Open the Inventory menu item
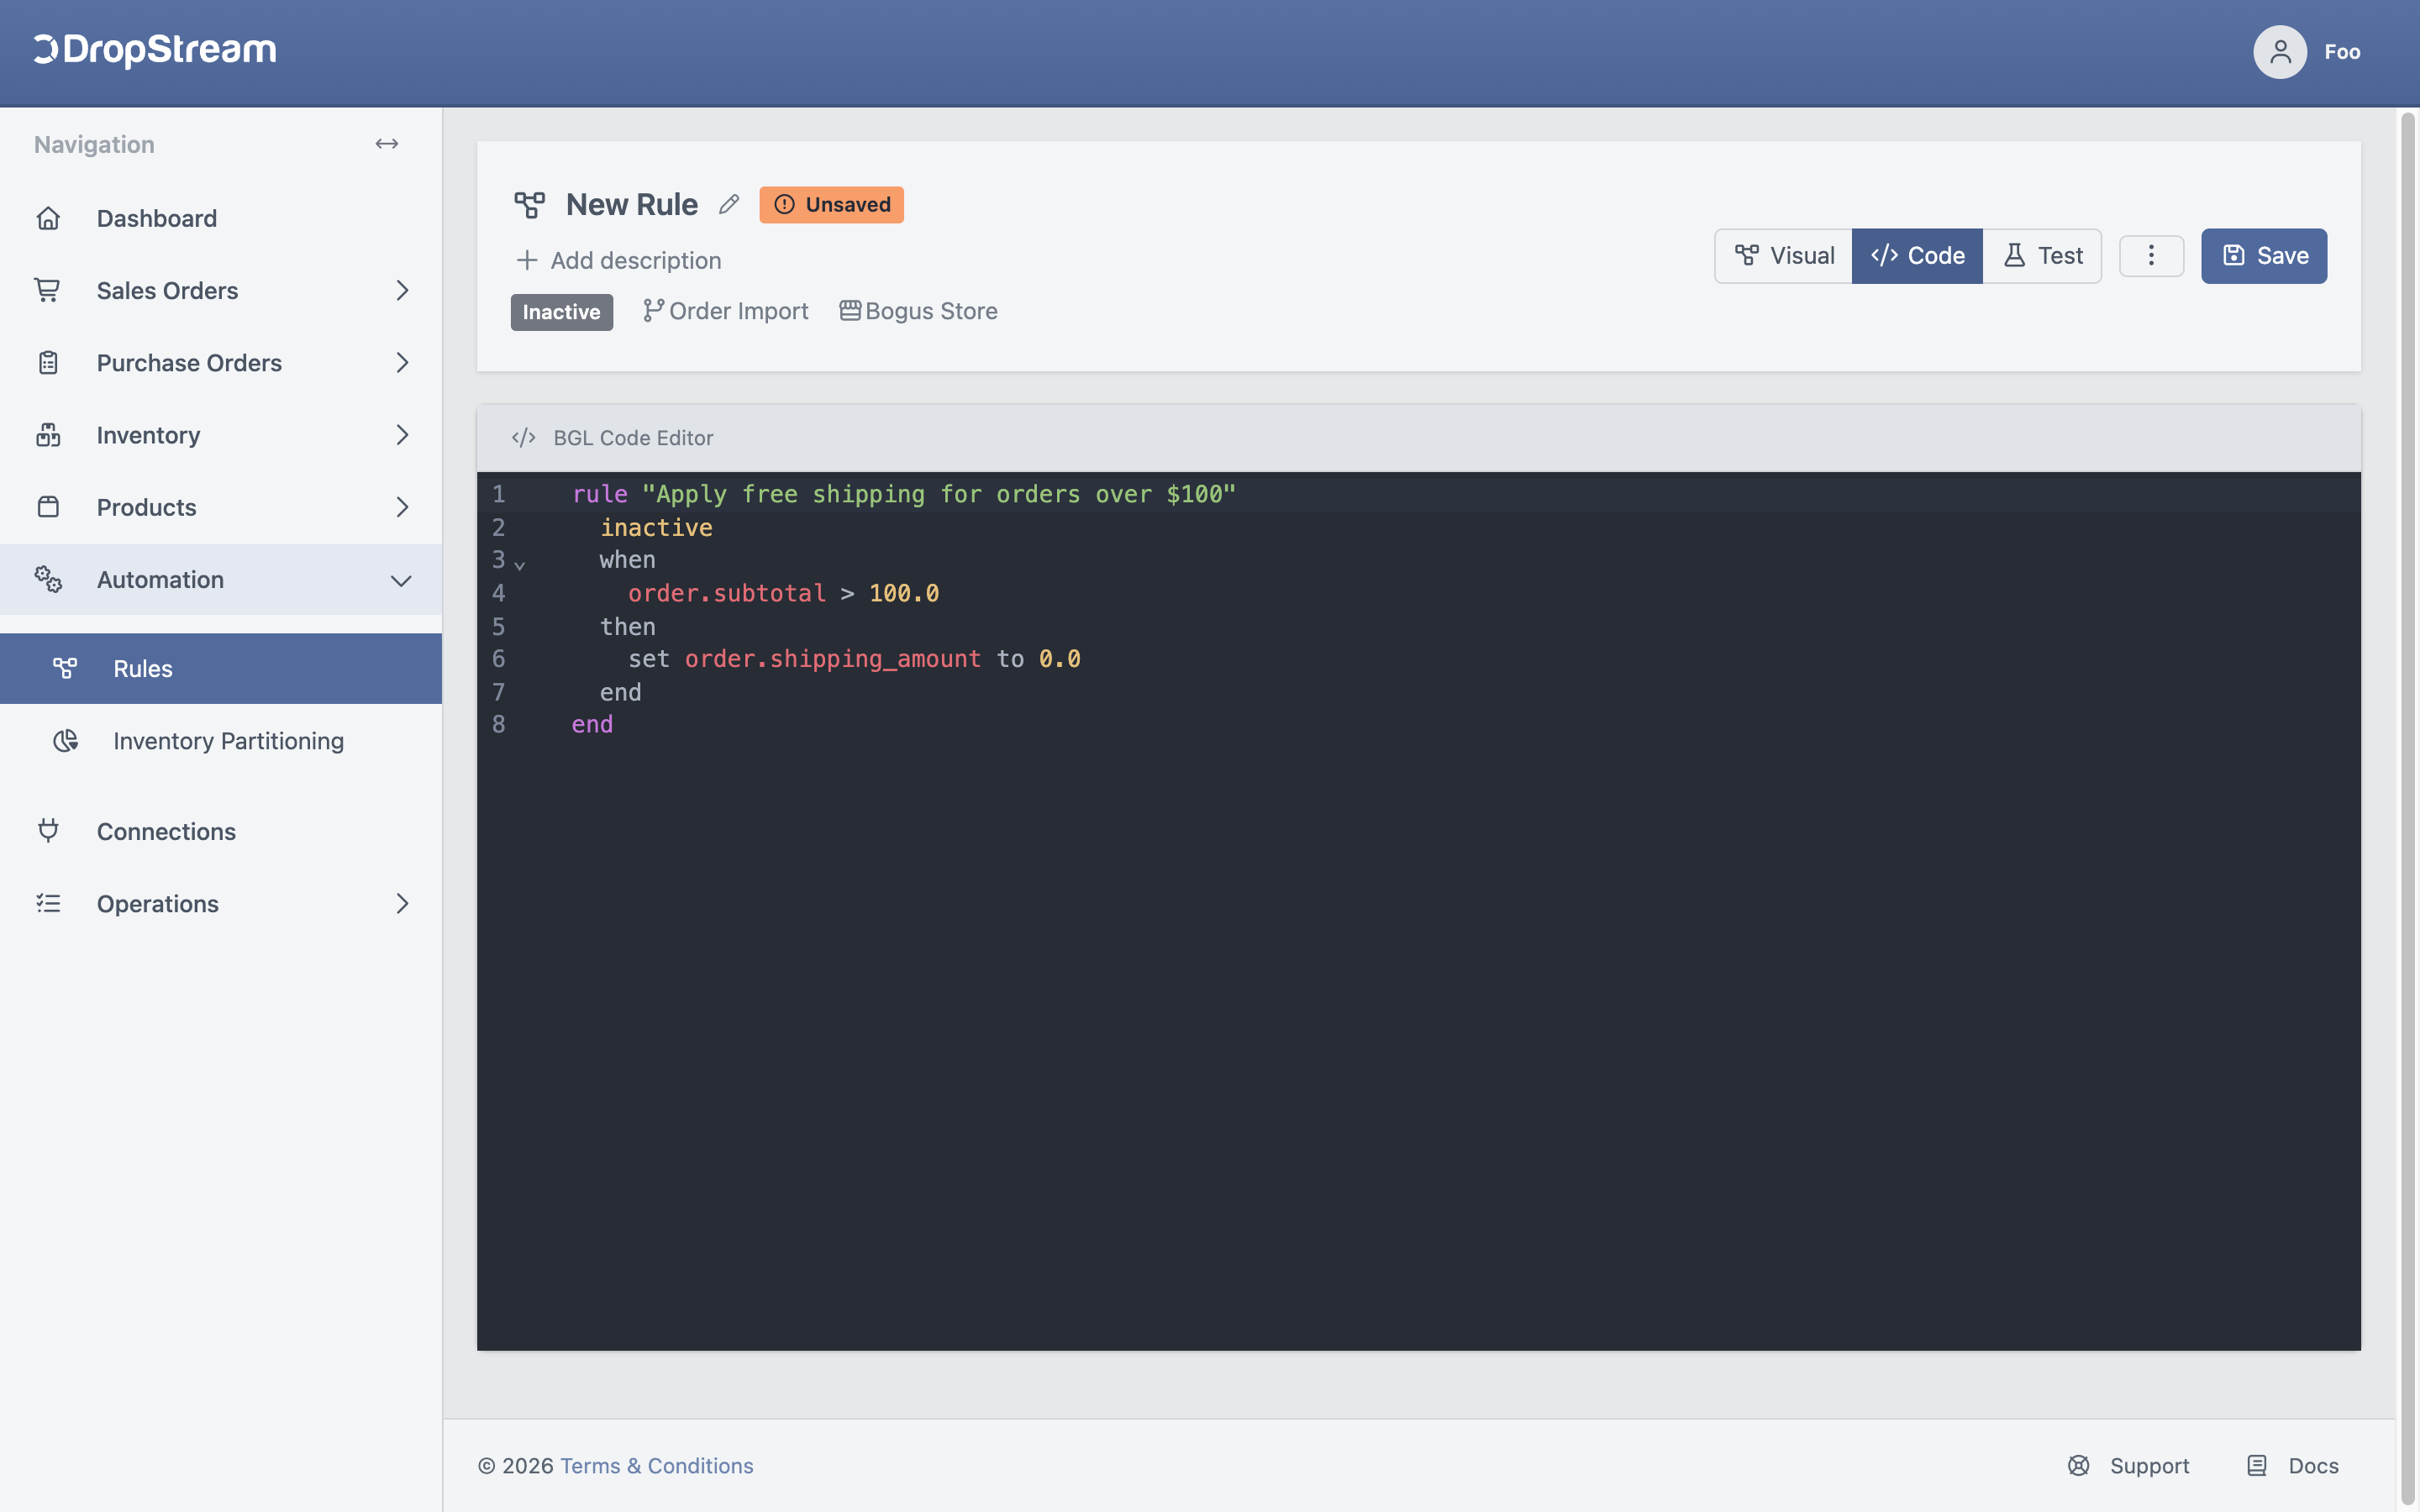 [x=148, y=435]
